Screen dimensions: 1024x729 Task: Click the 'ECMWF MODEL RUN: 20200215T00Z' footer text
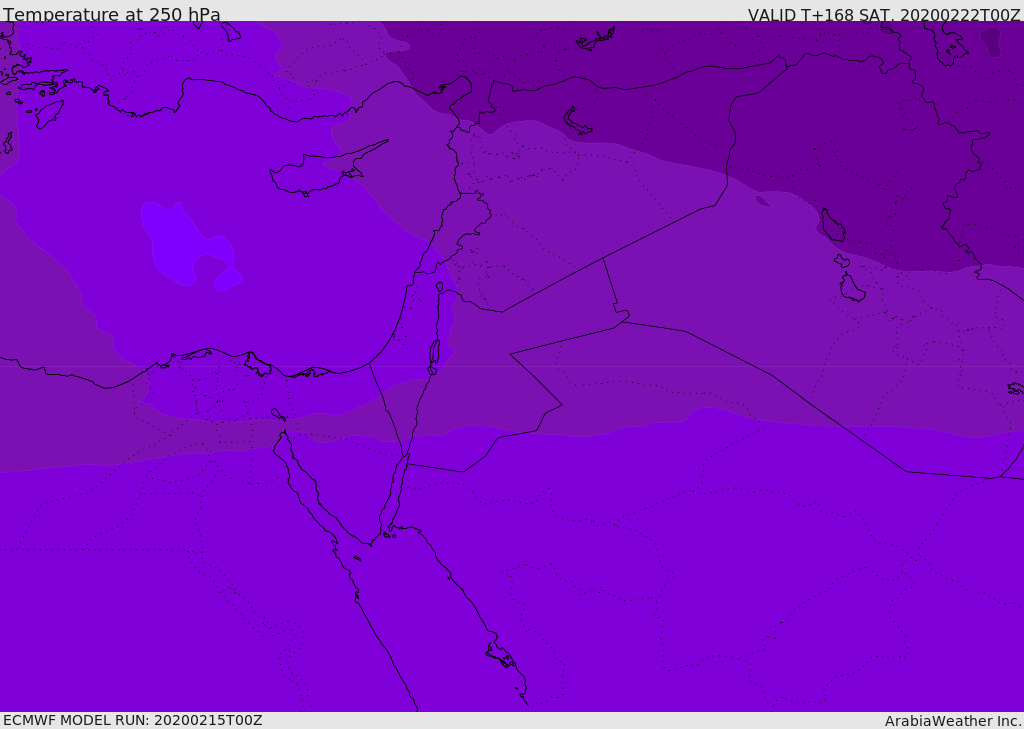pos(133,721)
